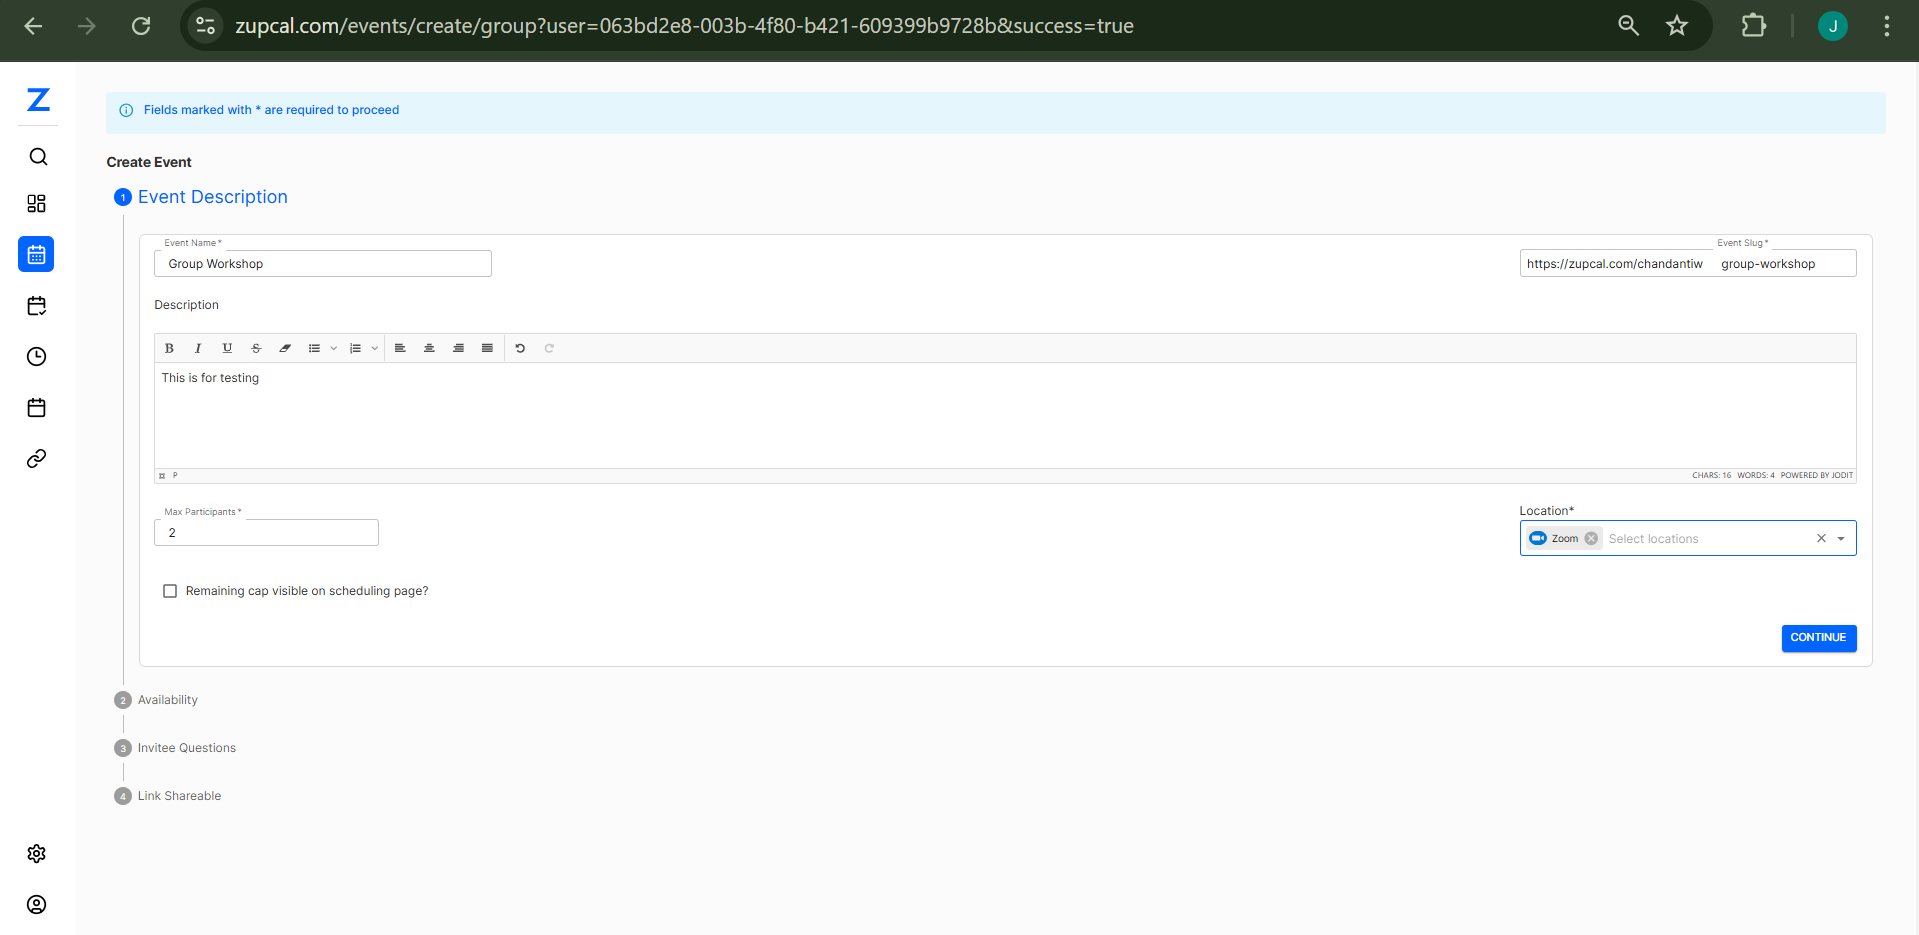The image size is (1919, 935).
Task: Click the eraser clear-formatting icon
Action: pos(285,349)
